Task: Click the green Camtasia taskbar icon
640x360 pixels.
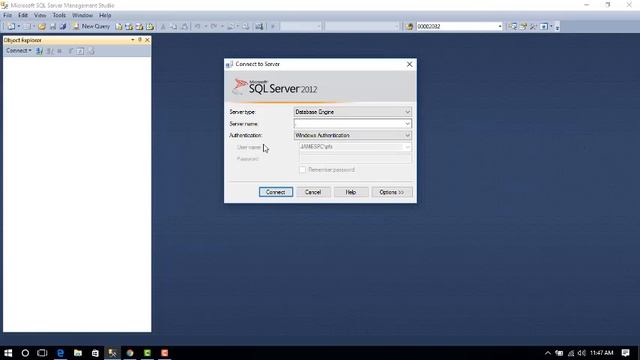Action: click(x=147, y=353)
